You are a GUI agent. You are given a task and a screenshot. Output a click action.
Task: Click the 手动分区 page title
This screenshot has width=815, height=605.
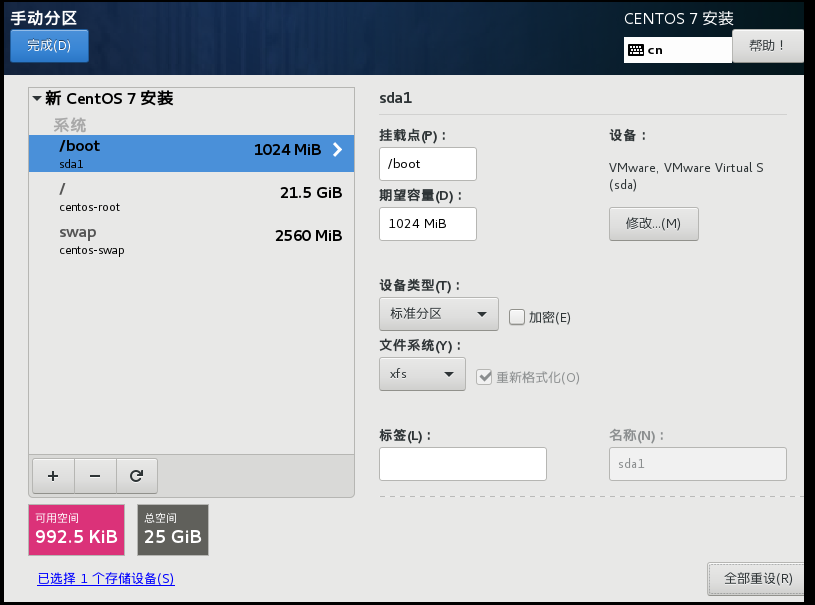click(44, 18)
